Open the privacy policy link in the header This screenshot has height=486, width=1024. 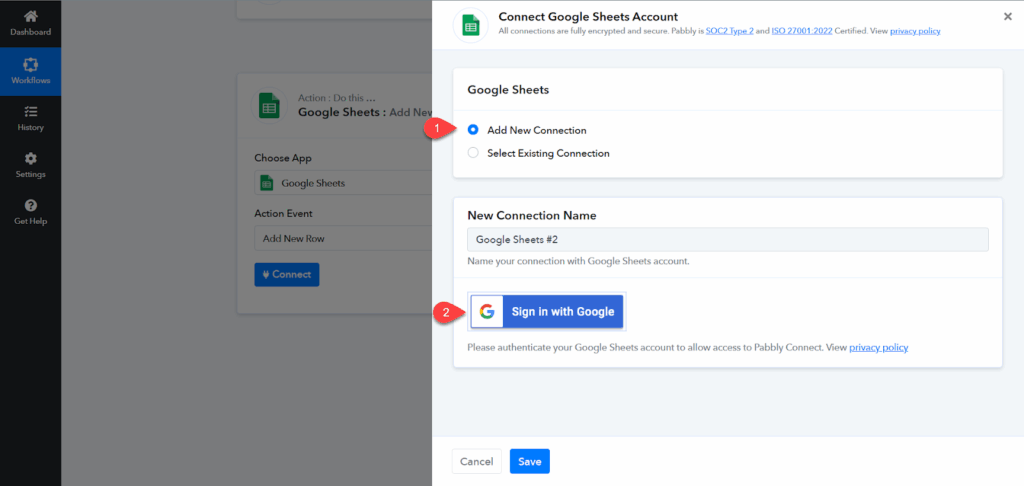915,31
